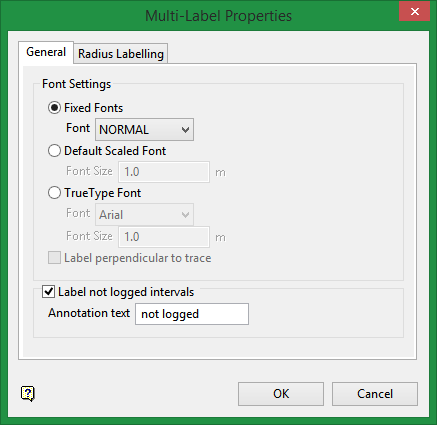
Task: Switch to the Radius Labelling tab
Action: 121,54
